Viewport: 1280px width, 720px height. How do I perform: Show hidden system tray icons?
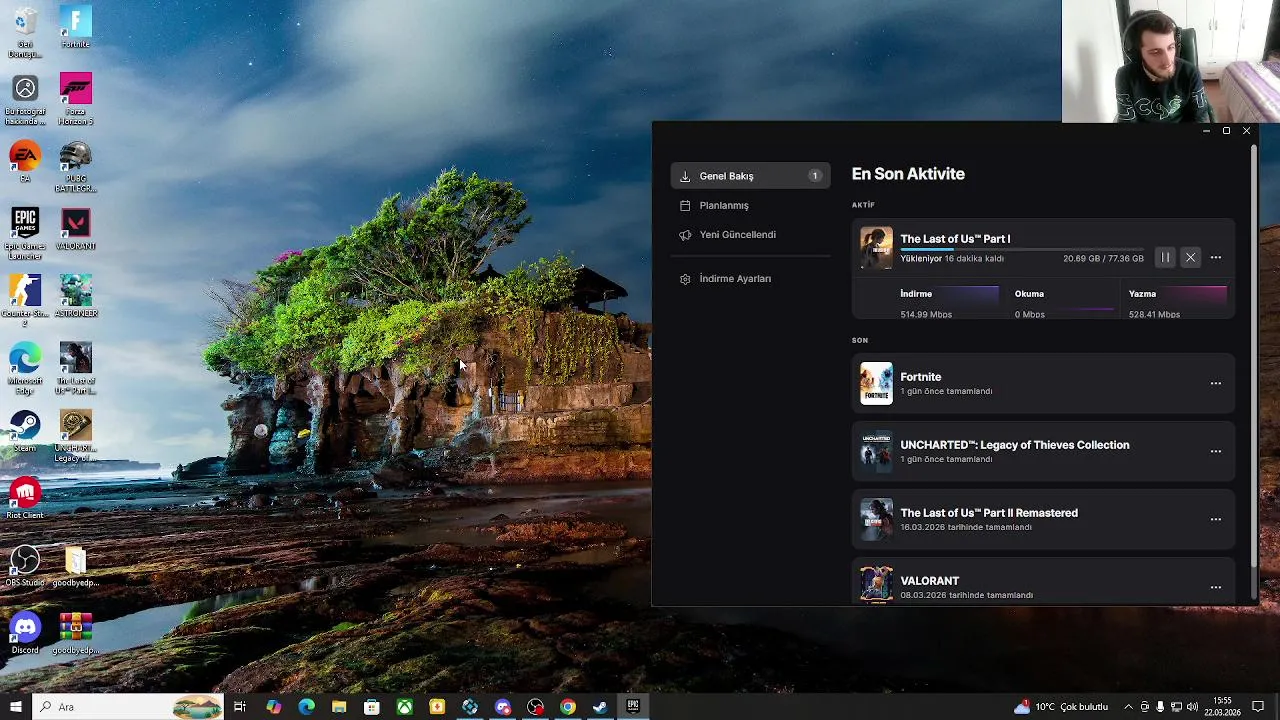1128,707
